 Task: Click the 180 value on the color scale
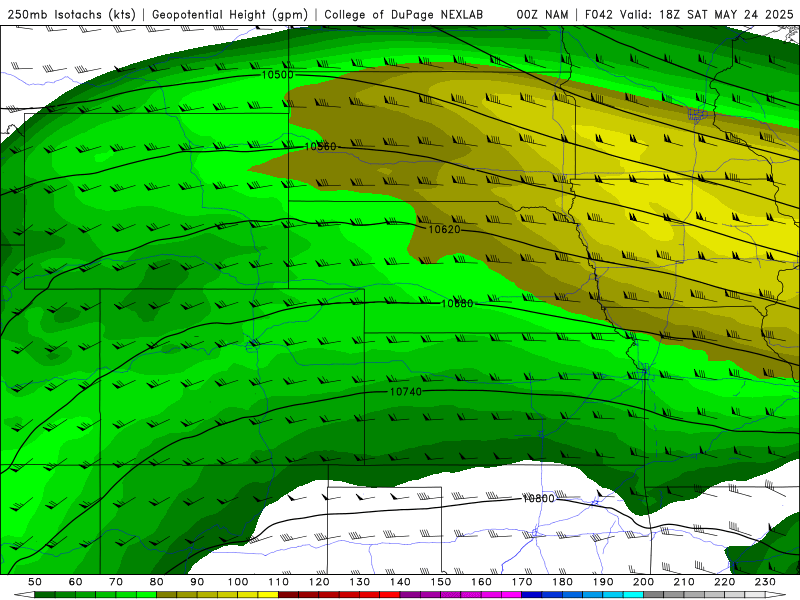tap(562, 582)
